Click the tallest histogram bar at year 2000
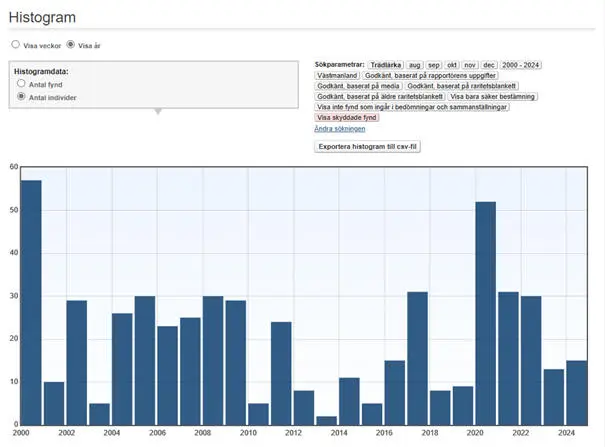This screenshot has height=447, width=605. pyautogui.click(x=31, y=302)
